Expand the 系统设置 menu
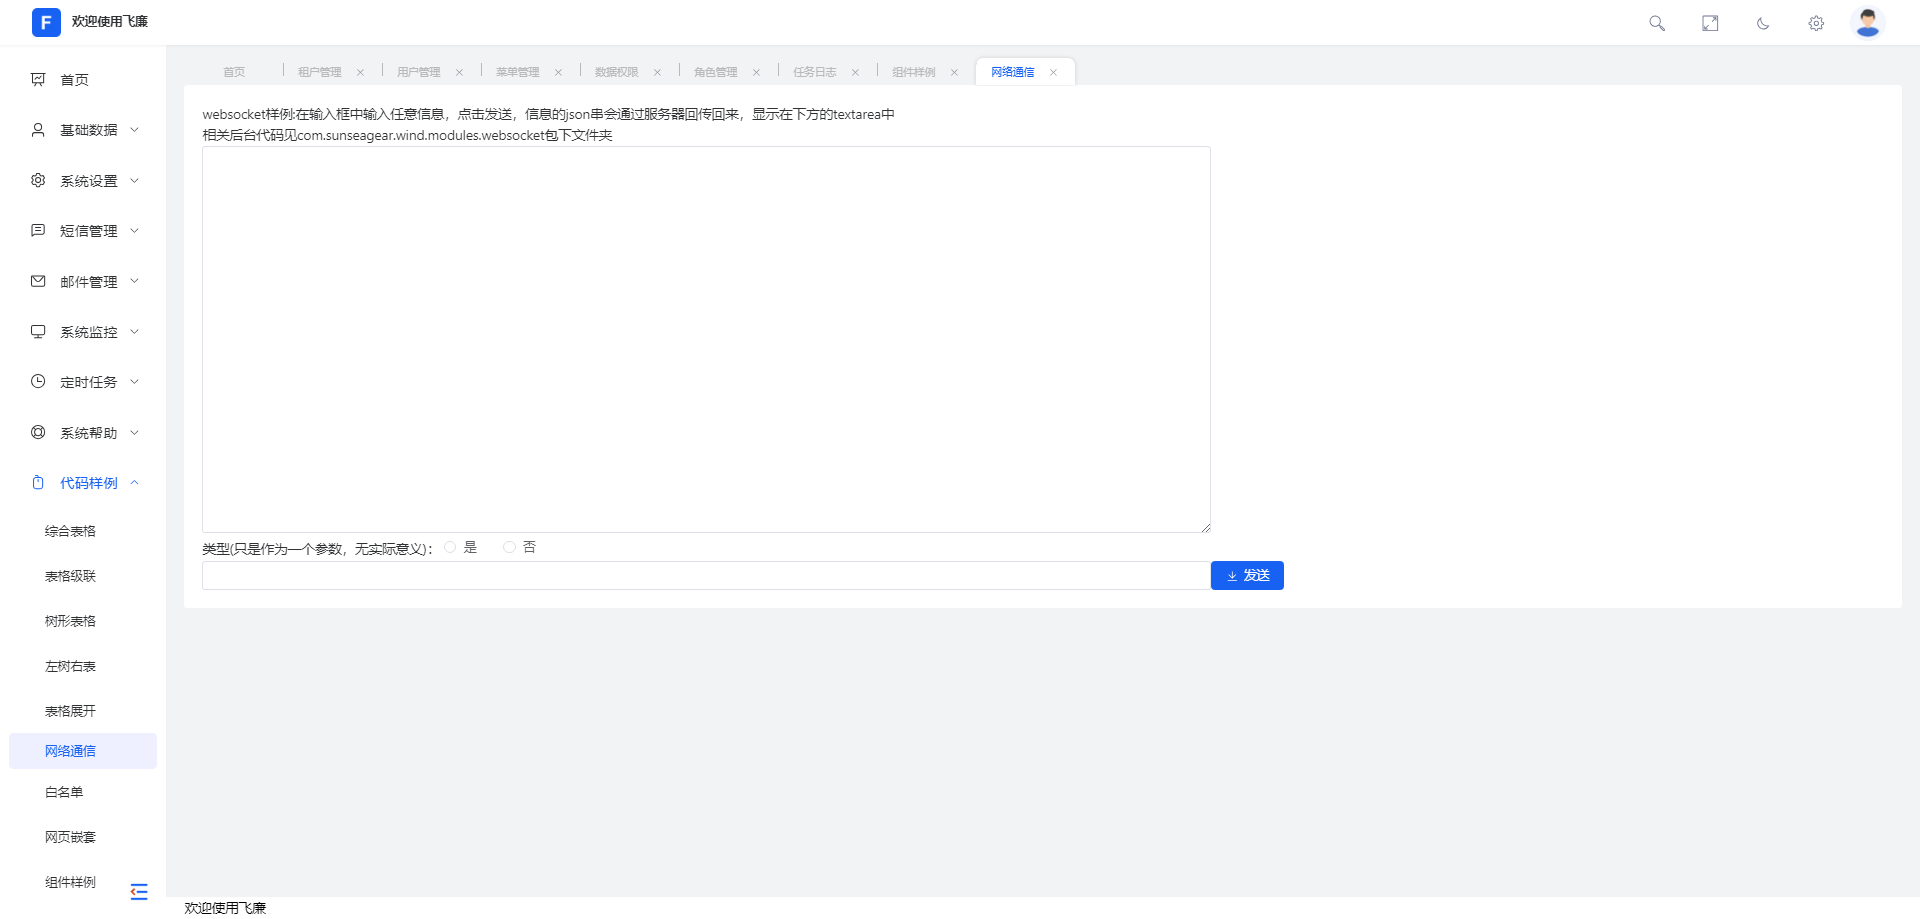The width and height of the screenshot is (1920, 919). [x=88, y=181]
